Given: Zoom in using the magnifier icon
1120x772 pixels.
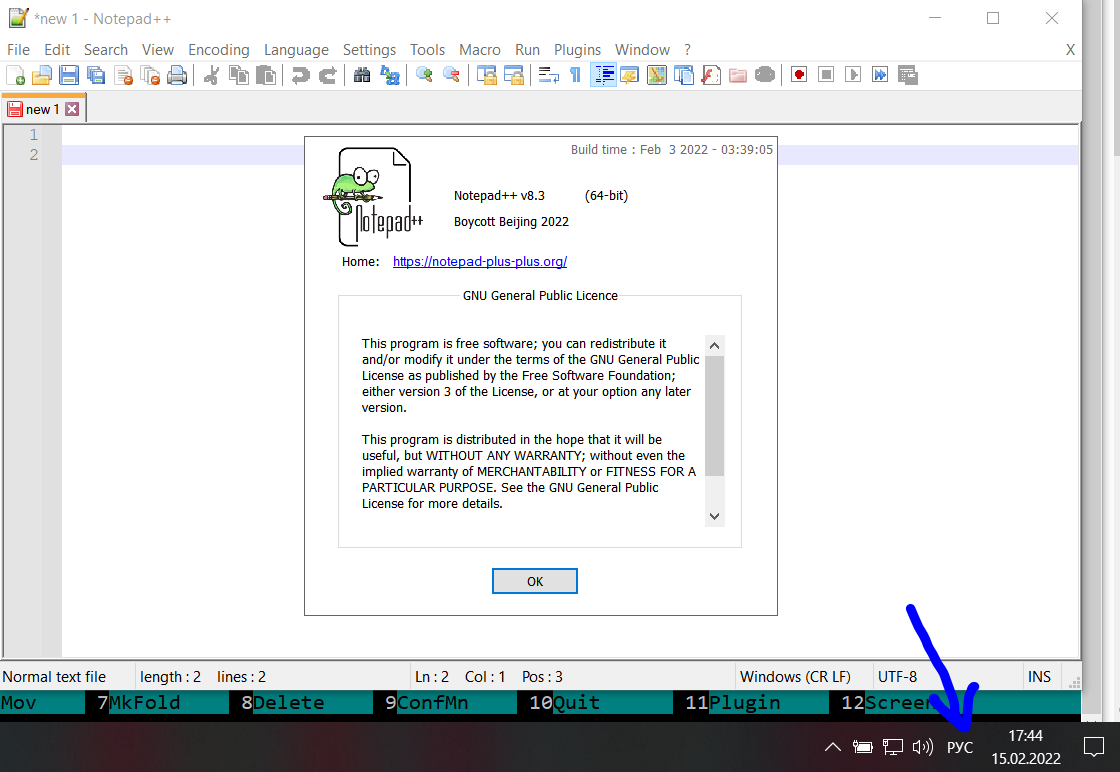Looking at the screenshot, I should point(423,75).
